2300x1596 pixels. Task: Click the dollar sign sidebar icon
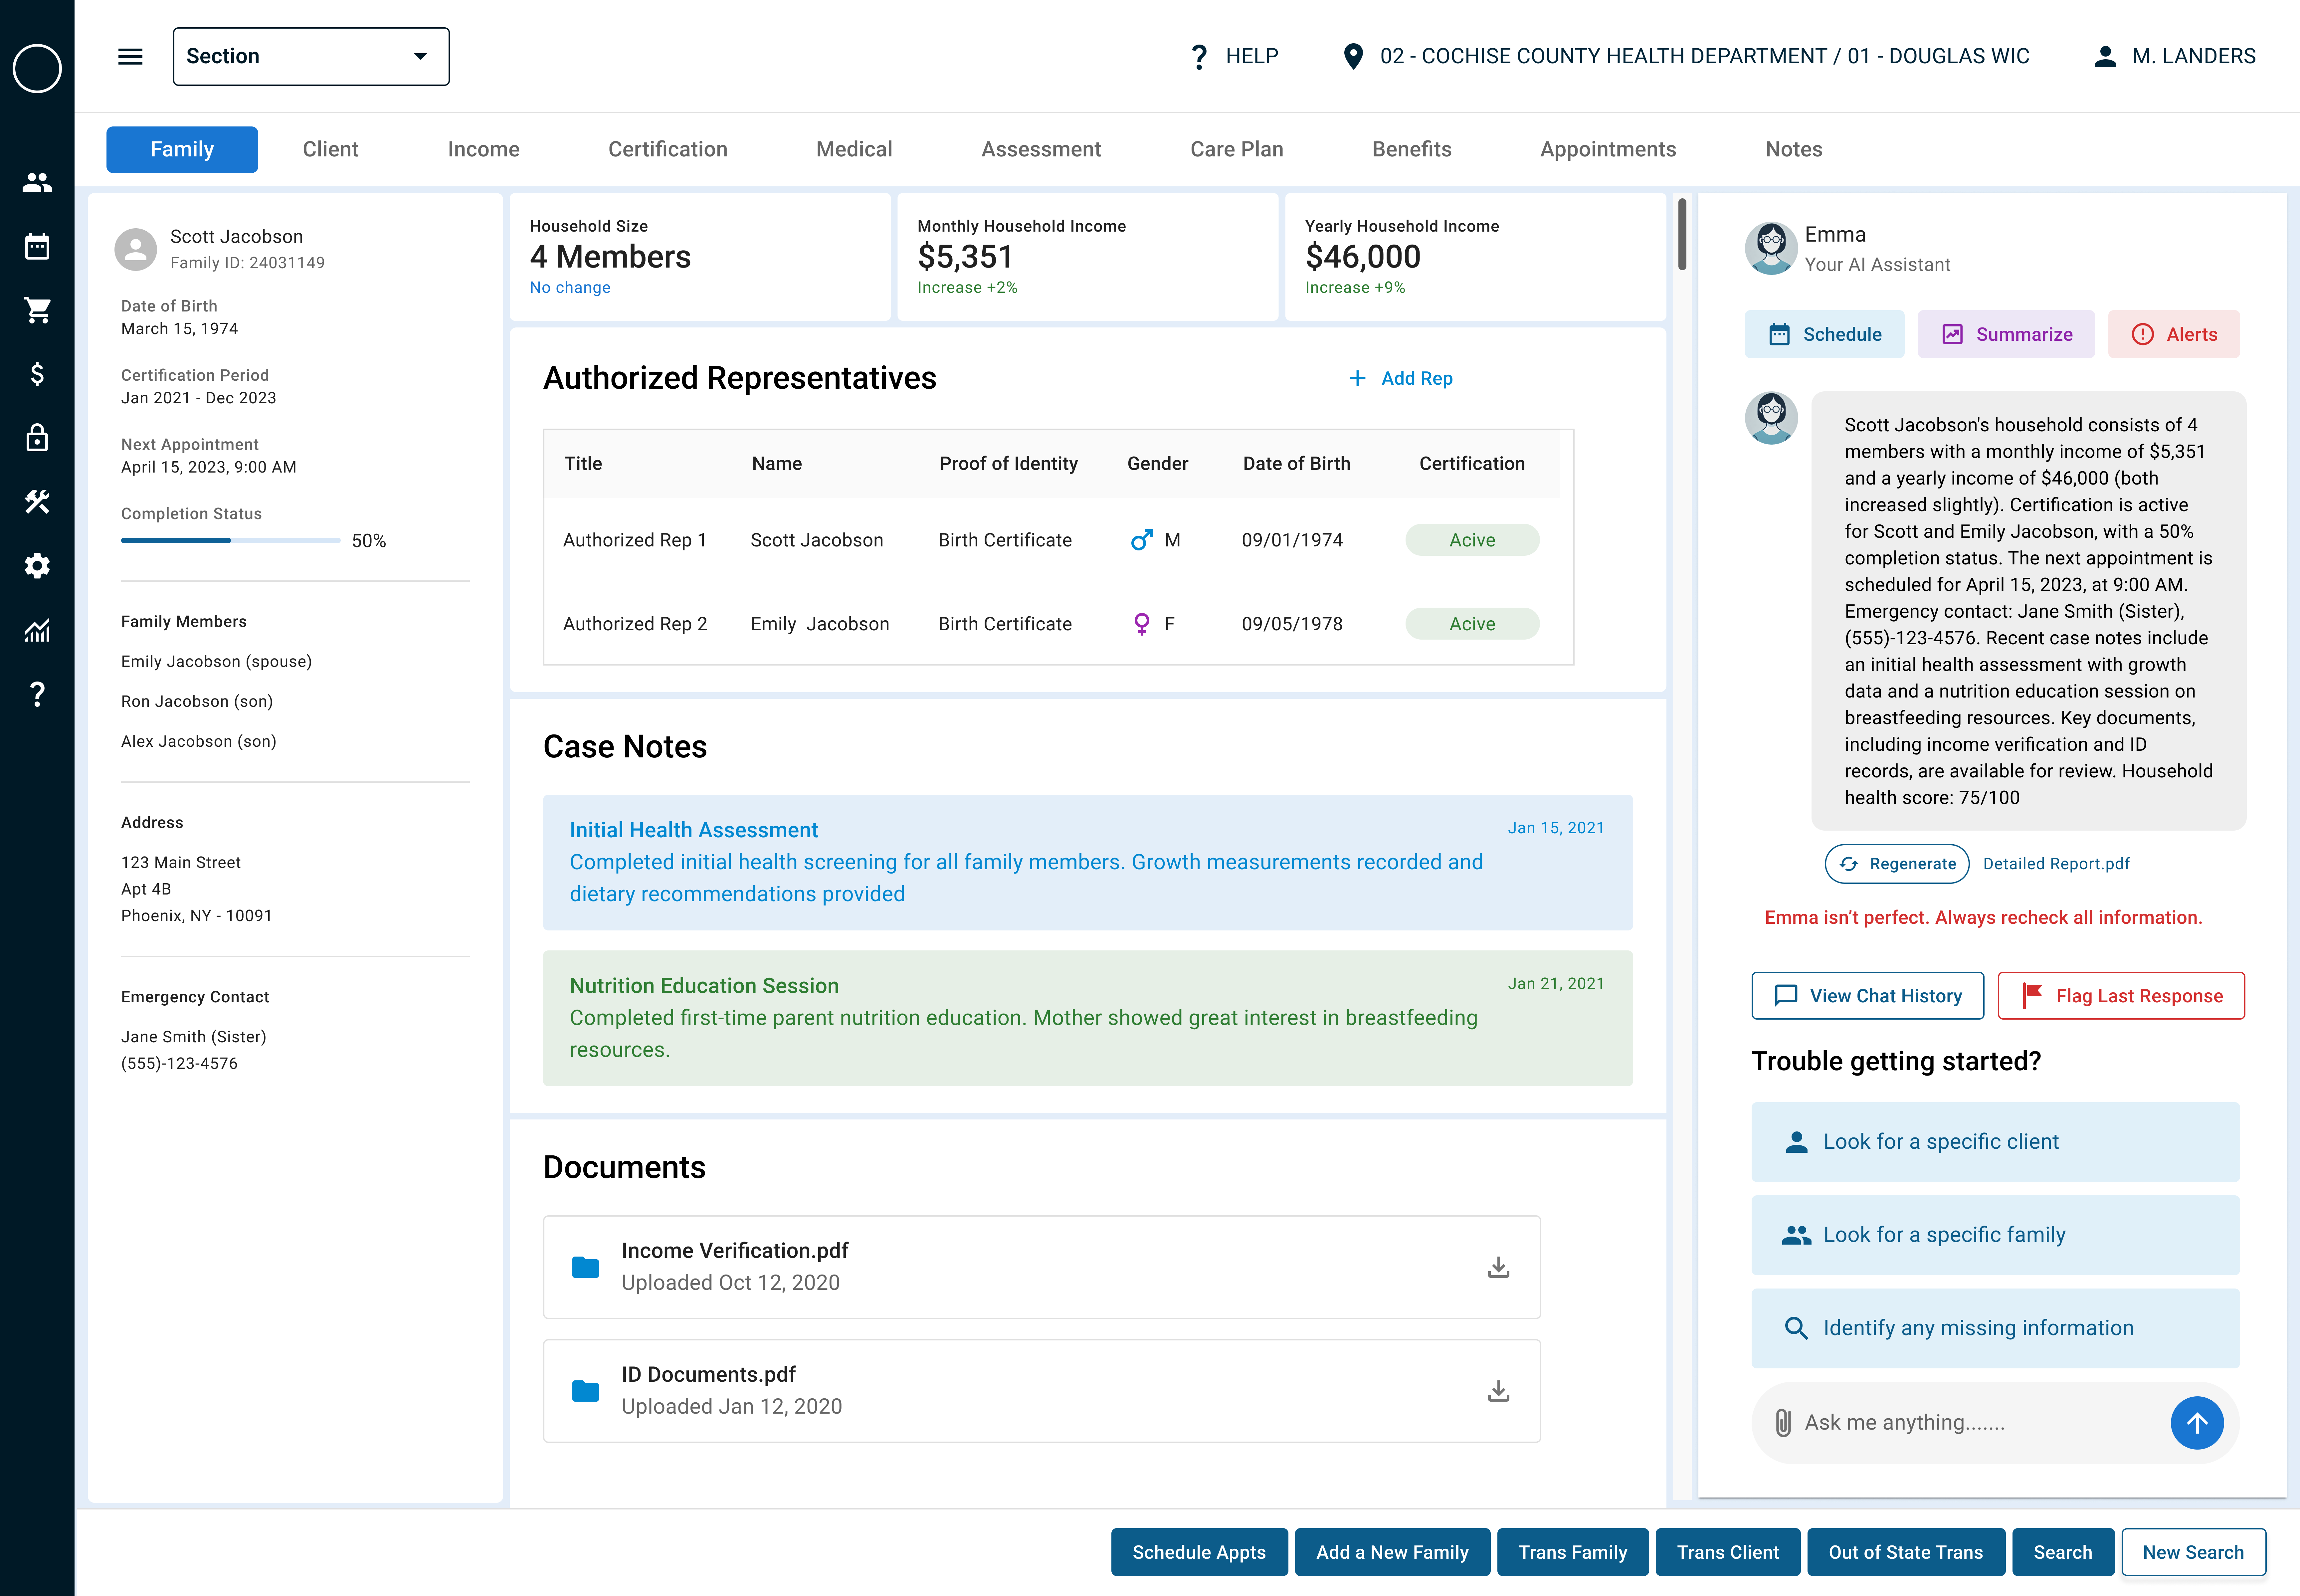coord(37,374)
